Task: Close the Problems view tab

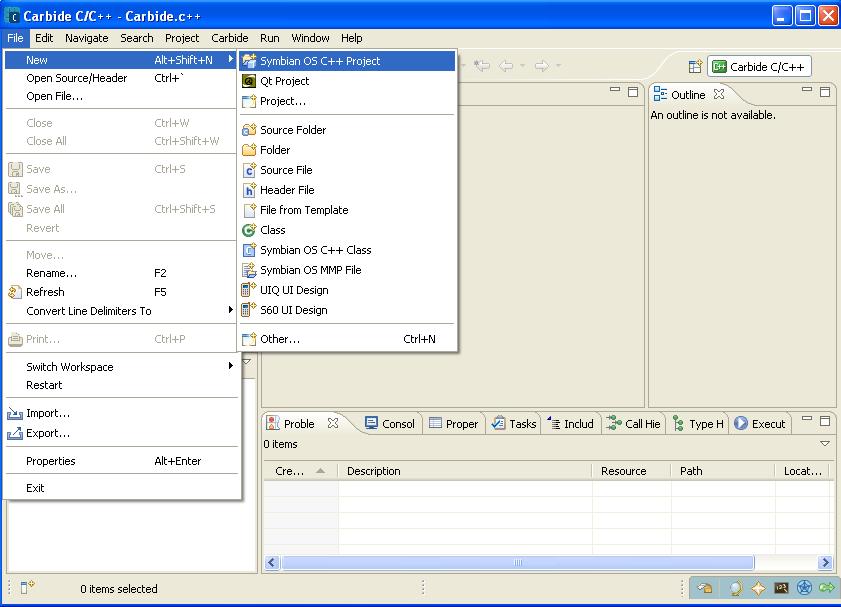Action: (333, 423)
